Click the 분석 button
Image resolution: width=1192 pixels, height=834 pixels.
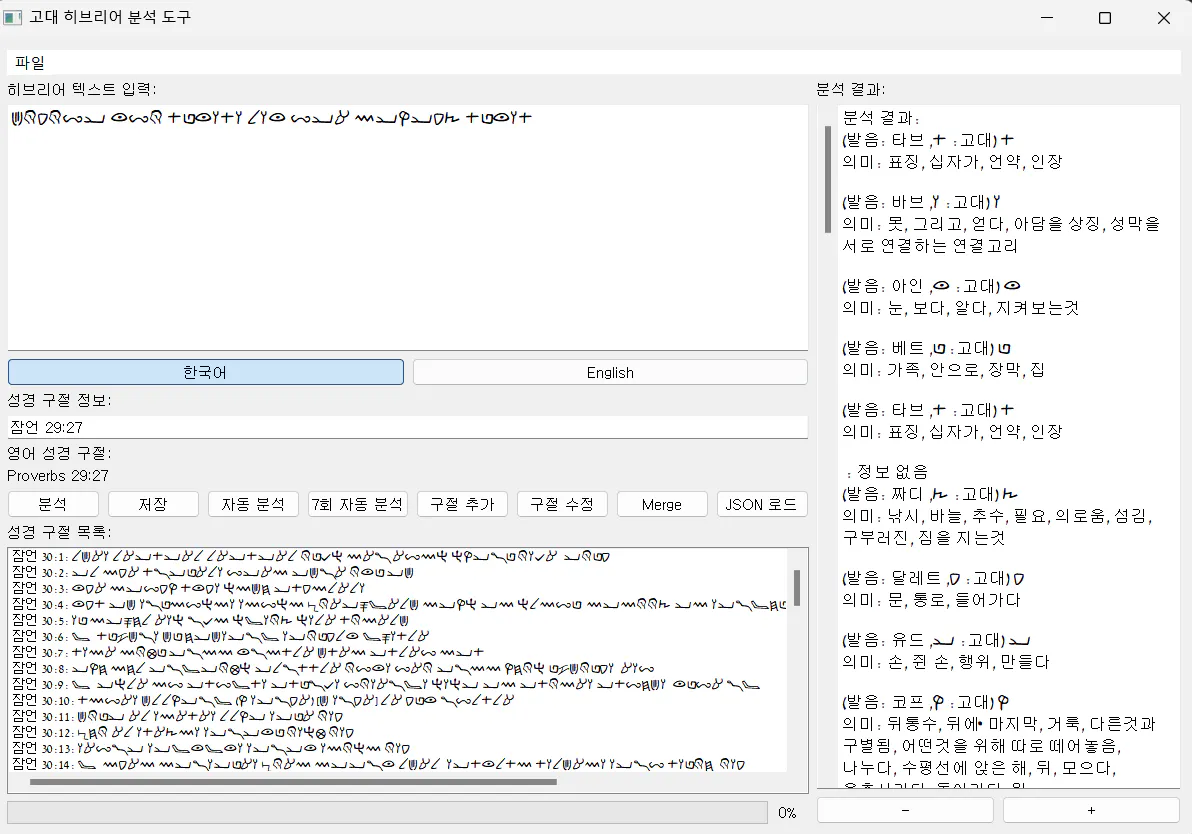[52, 504]
